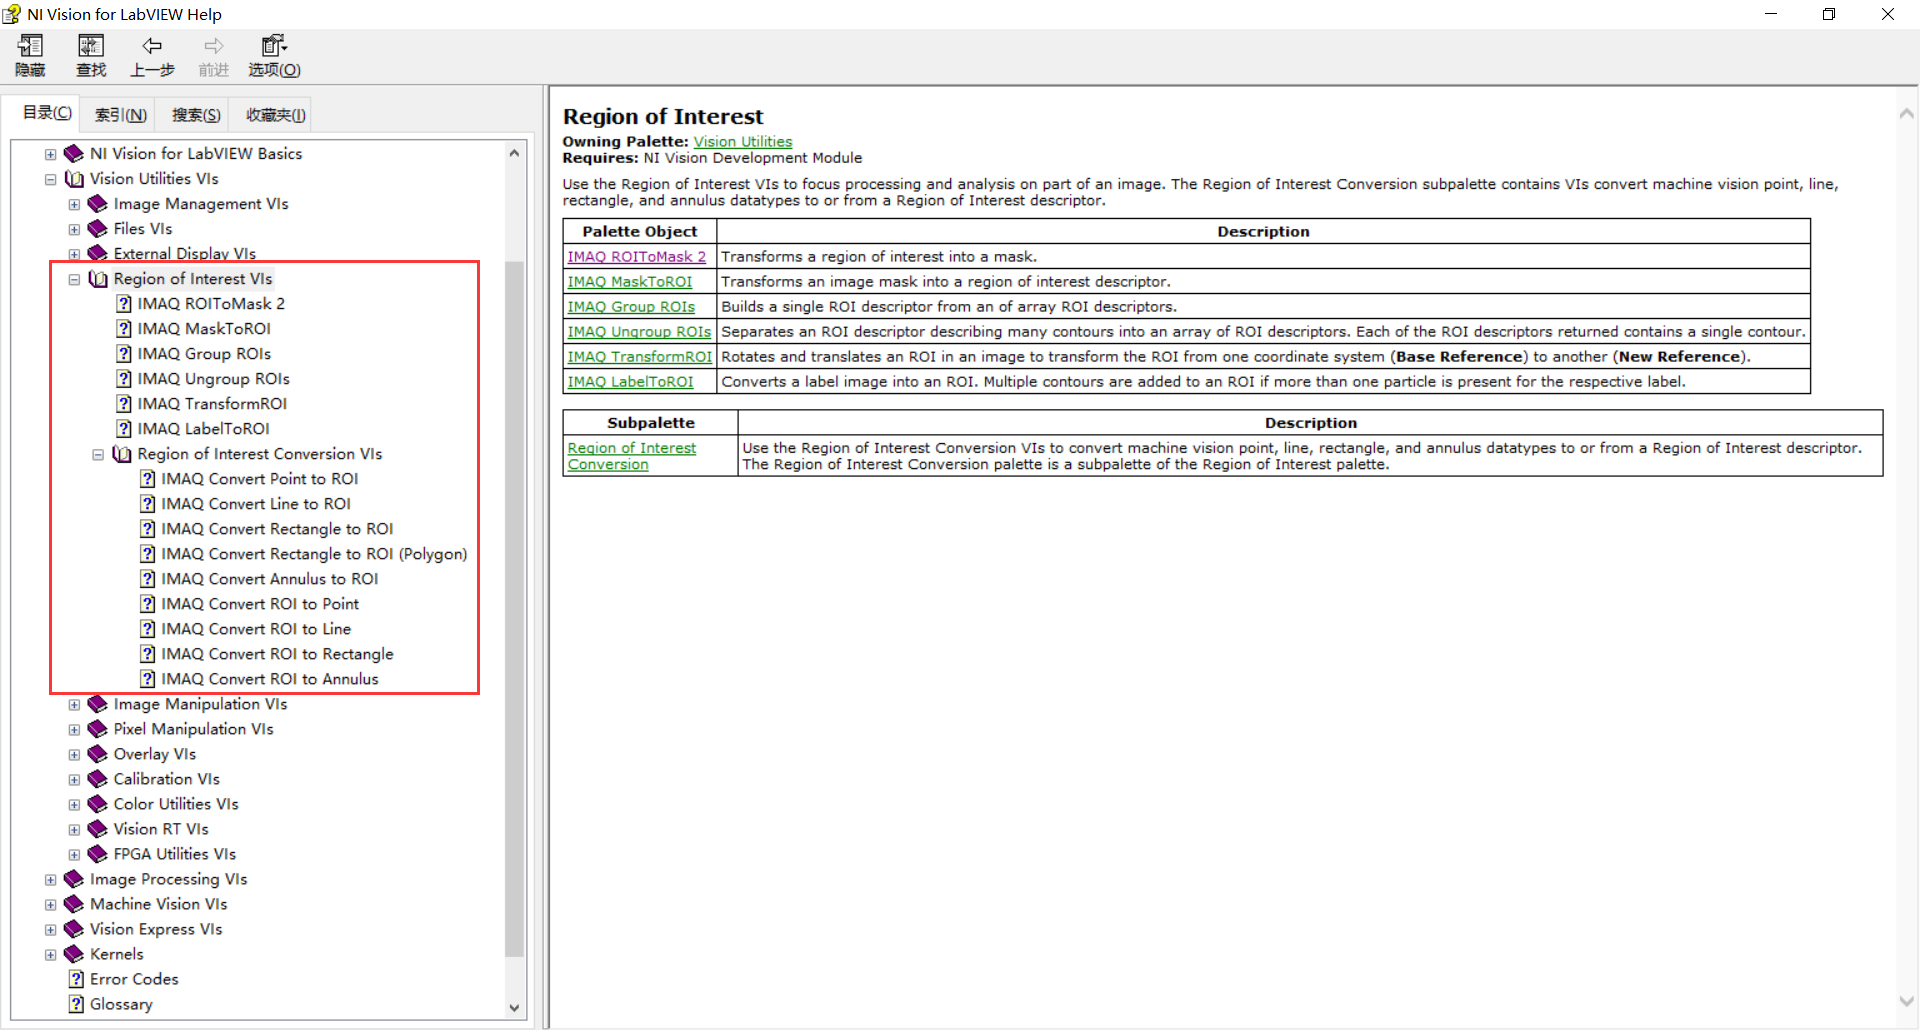The width and height of the screenshot is (1920, 1030).
Task: Expand the Image Processing VIs node
Action: tap(50, 879)
